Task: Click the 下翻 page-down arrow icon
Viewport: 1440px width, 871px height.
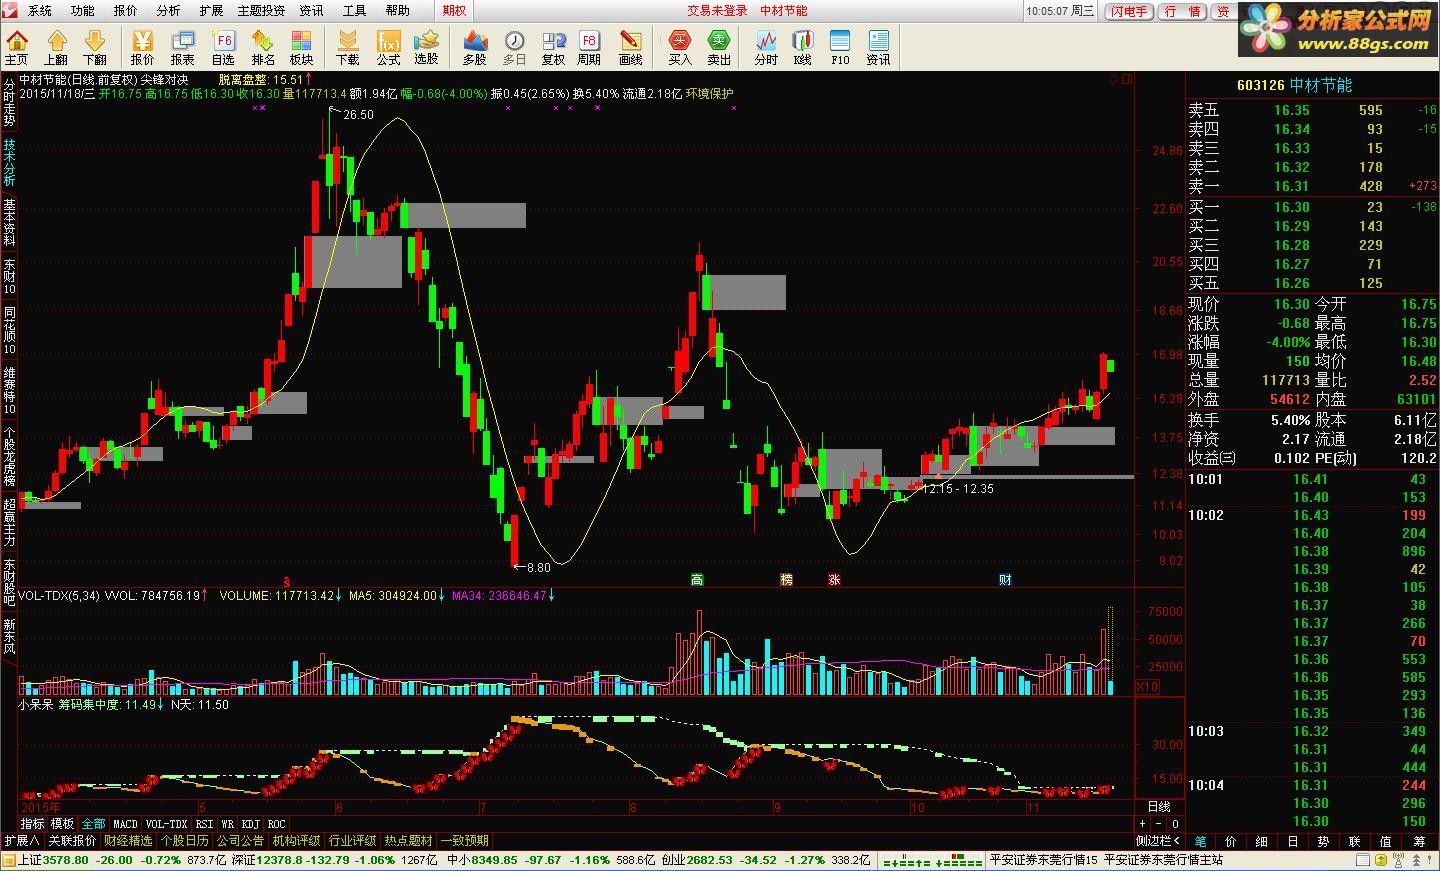Action: coord(95,47)
